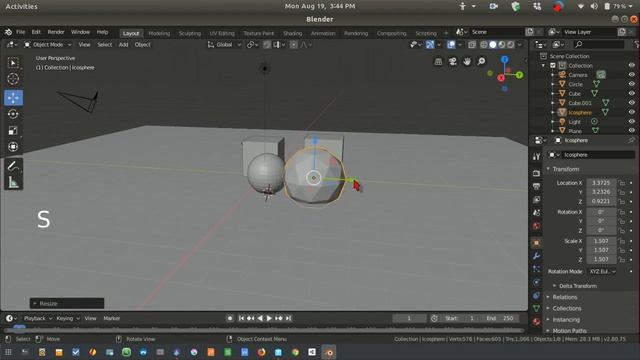Activate the Scale tool
This screenshot has height=360, width=640.
[13, 131]
